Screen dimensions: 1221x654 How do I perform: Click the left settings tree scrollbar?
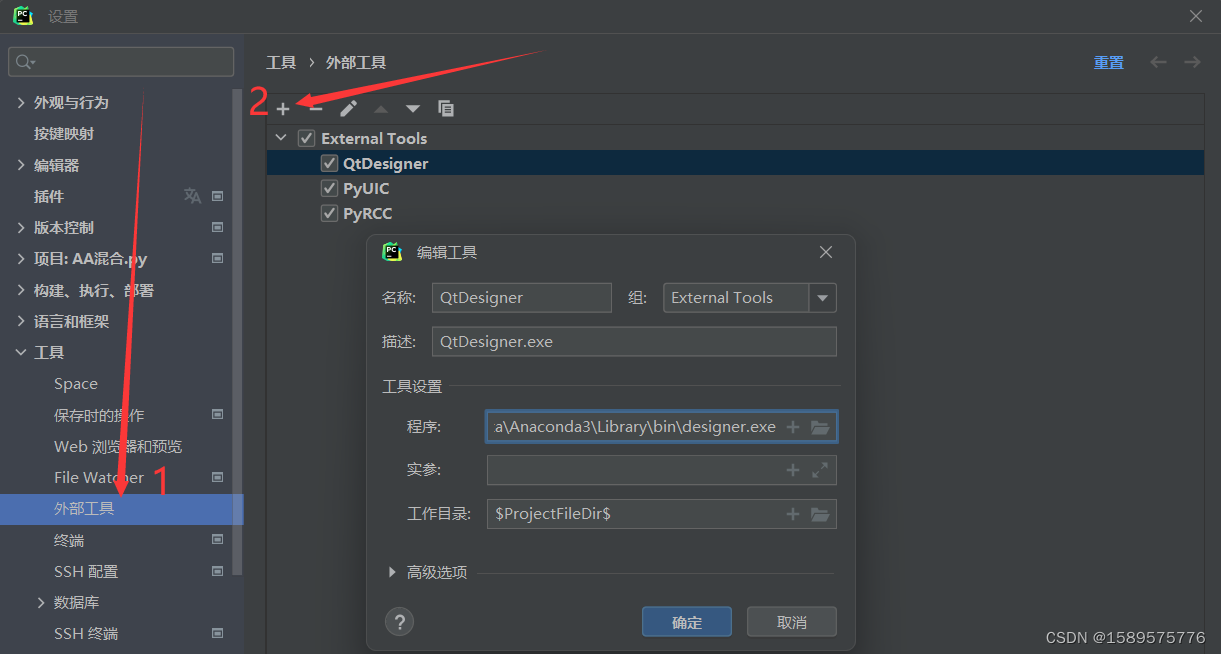pos(237,330)
